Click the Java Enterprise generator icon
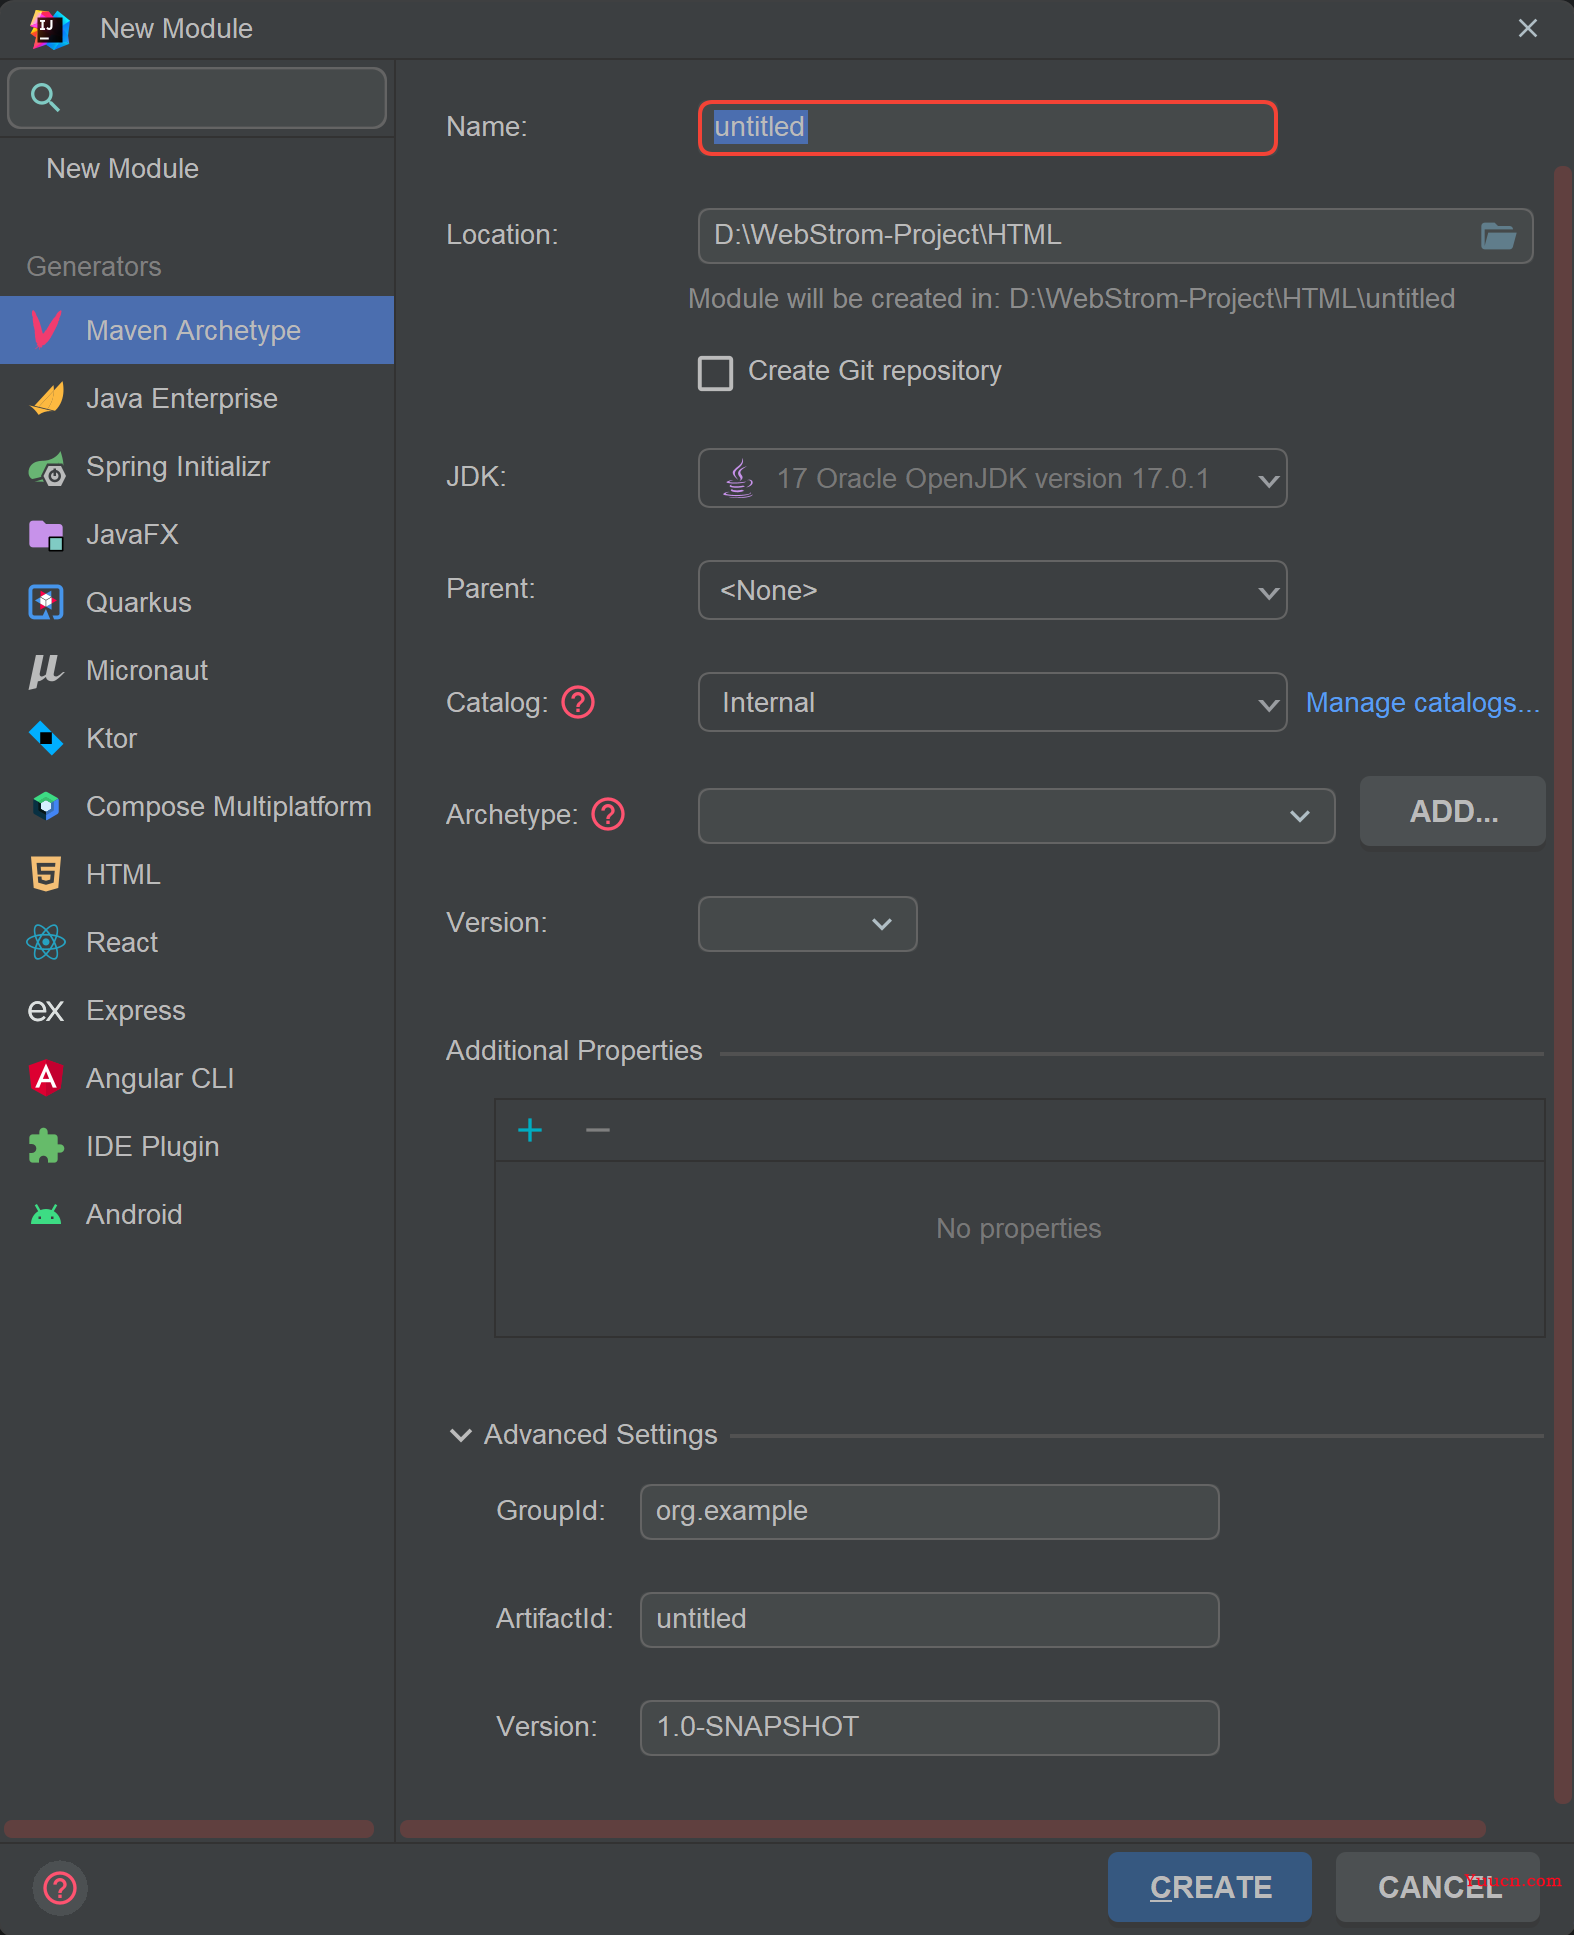Viewport: 1574px width, 1935px height. [x=47, y=398]
